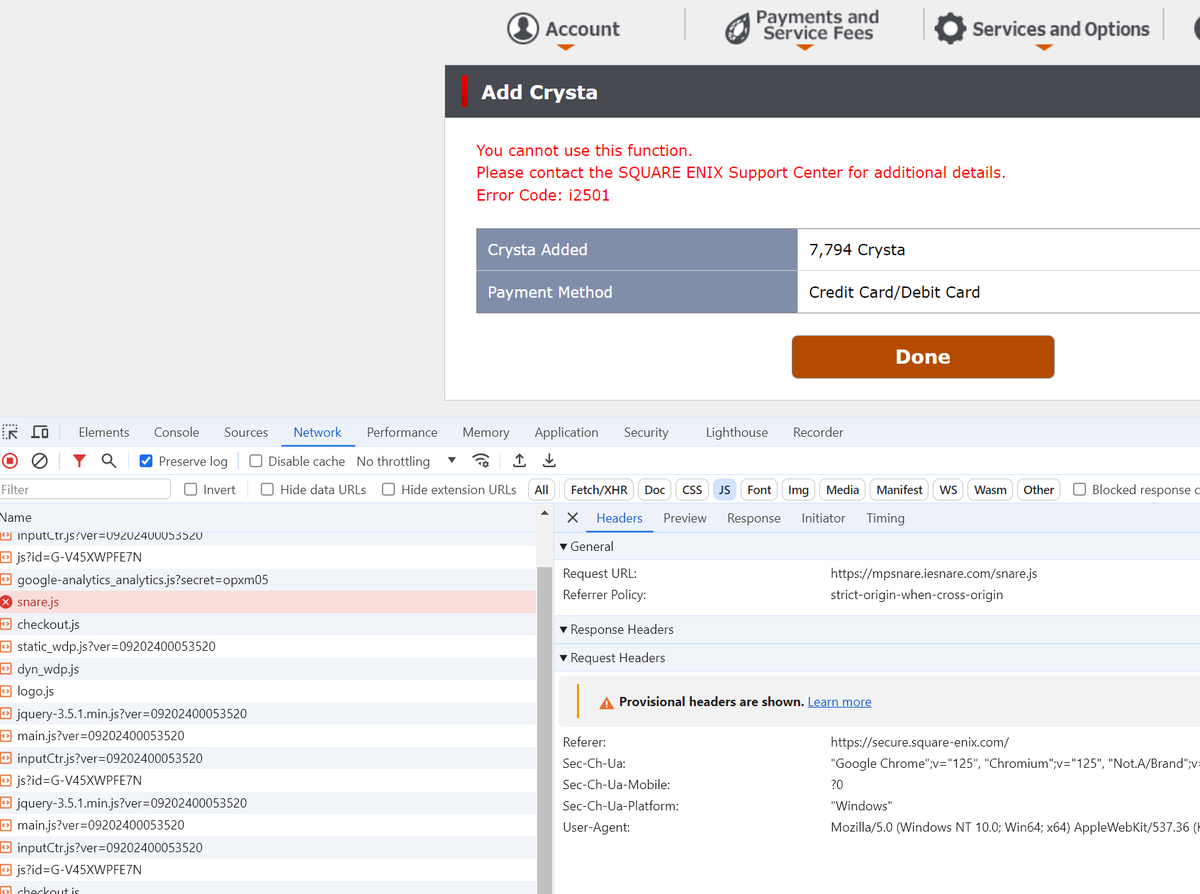Select the dyn_wdp.js request row

point(268,669)
